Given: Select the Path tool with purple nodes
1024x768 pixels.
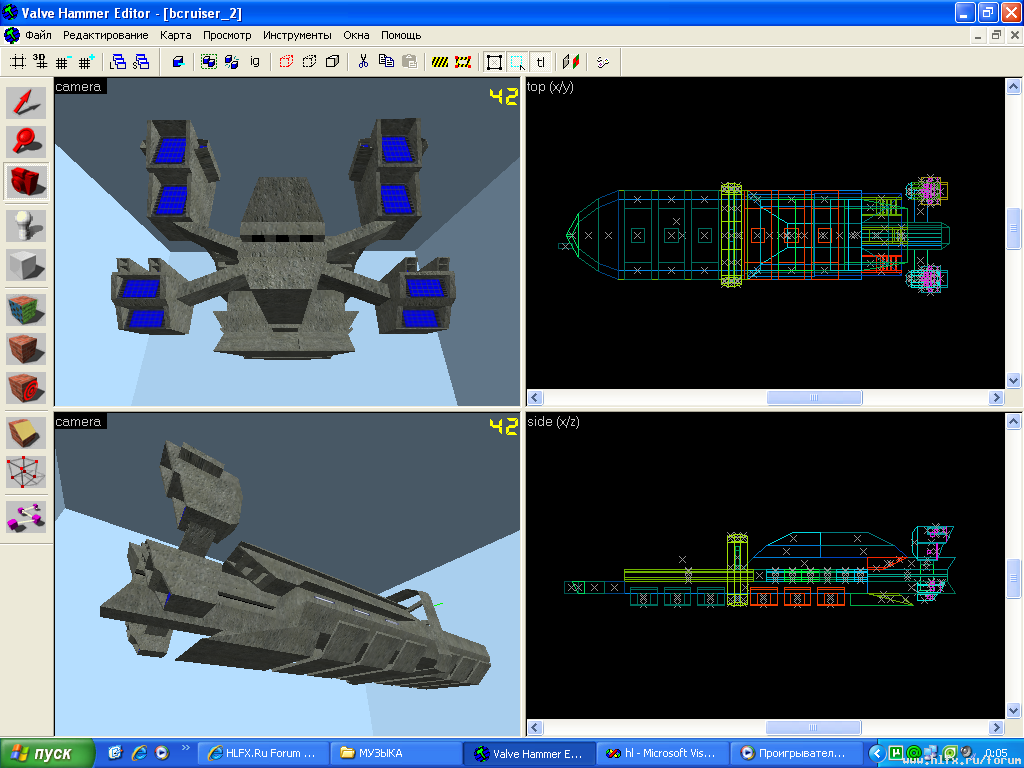Looking at the screenshot, I should point(26,514).
